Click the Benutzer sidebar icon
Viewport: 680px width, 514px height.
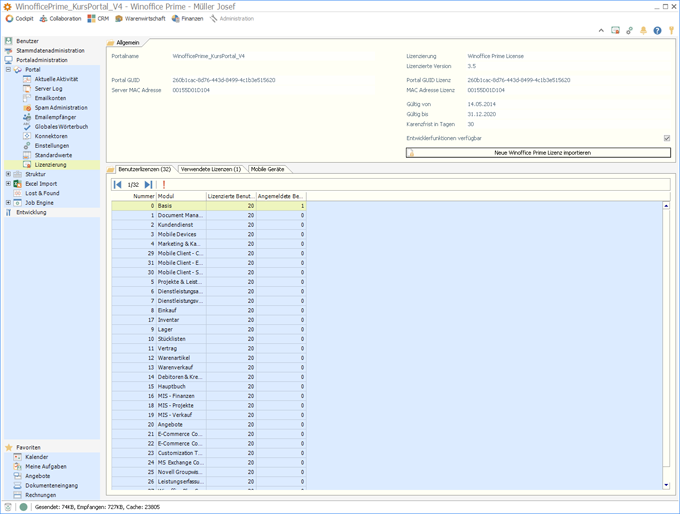(8, 41)
